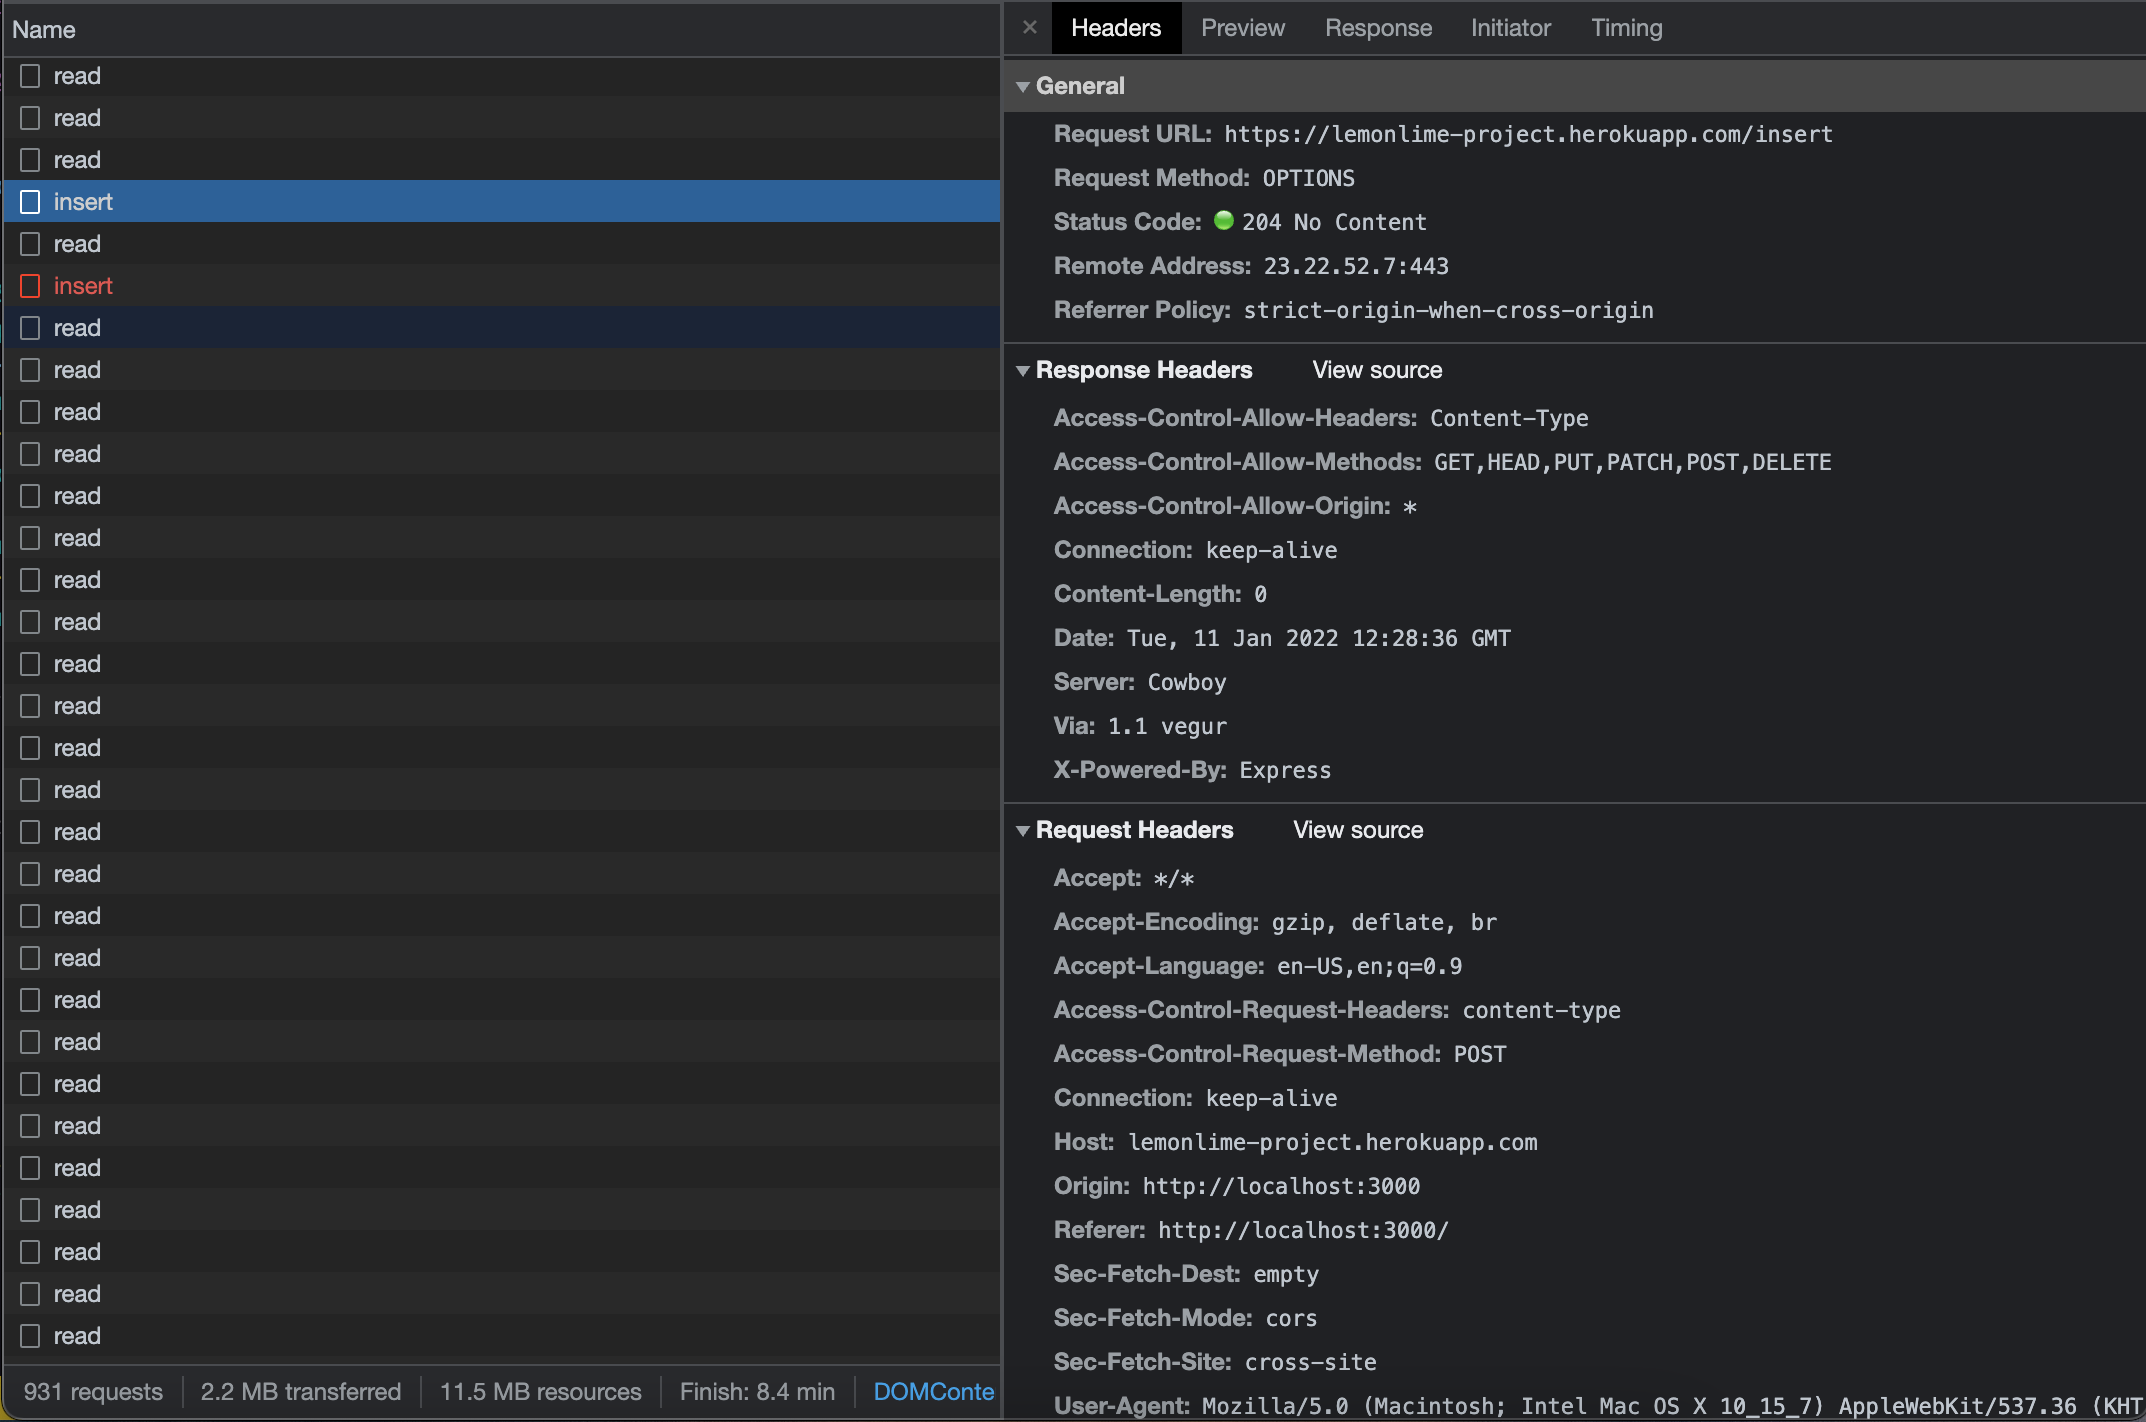Click the Via 1.1 vegur value
The image size is (2146, 1422).
coord(1167,726)
